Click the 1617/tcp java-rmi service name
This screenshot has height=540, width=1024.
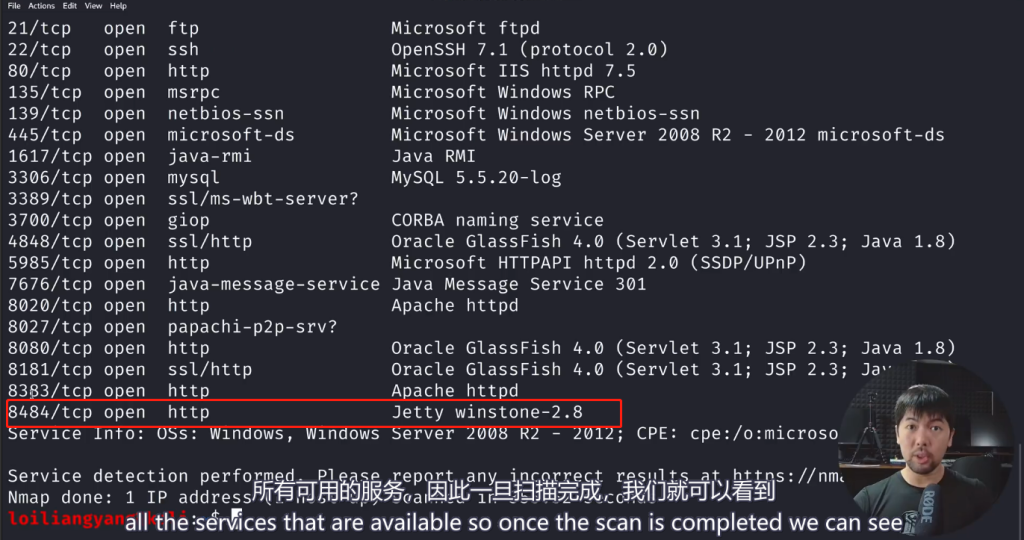coord(210,156)
